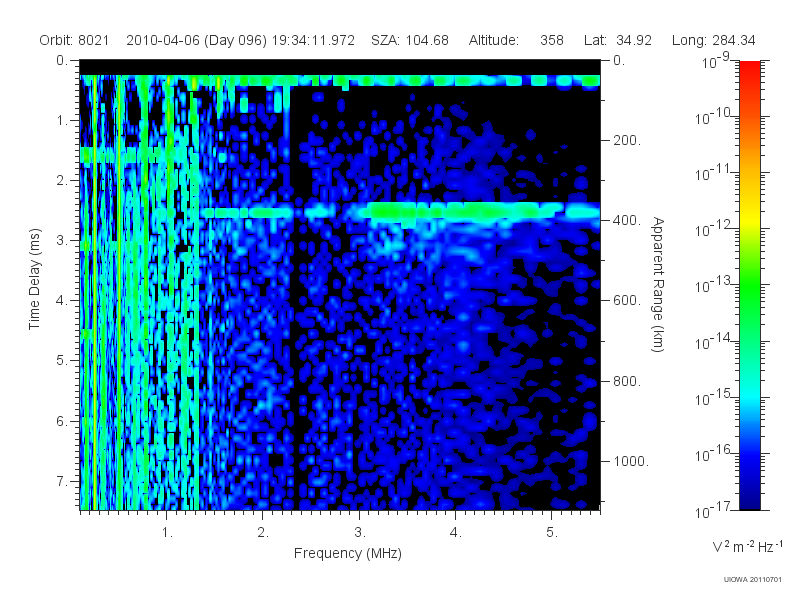The height and width of the screenshot is (600, 800).
Task: Click the 'SZA: 104.68' value
Action: 410,40
